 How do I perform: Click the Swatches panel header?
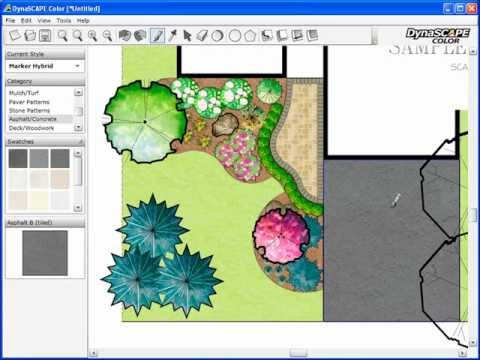point(45,142)
